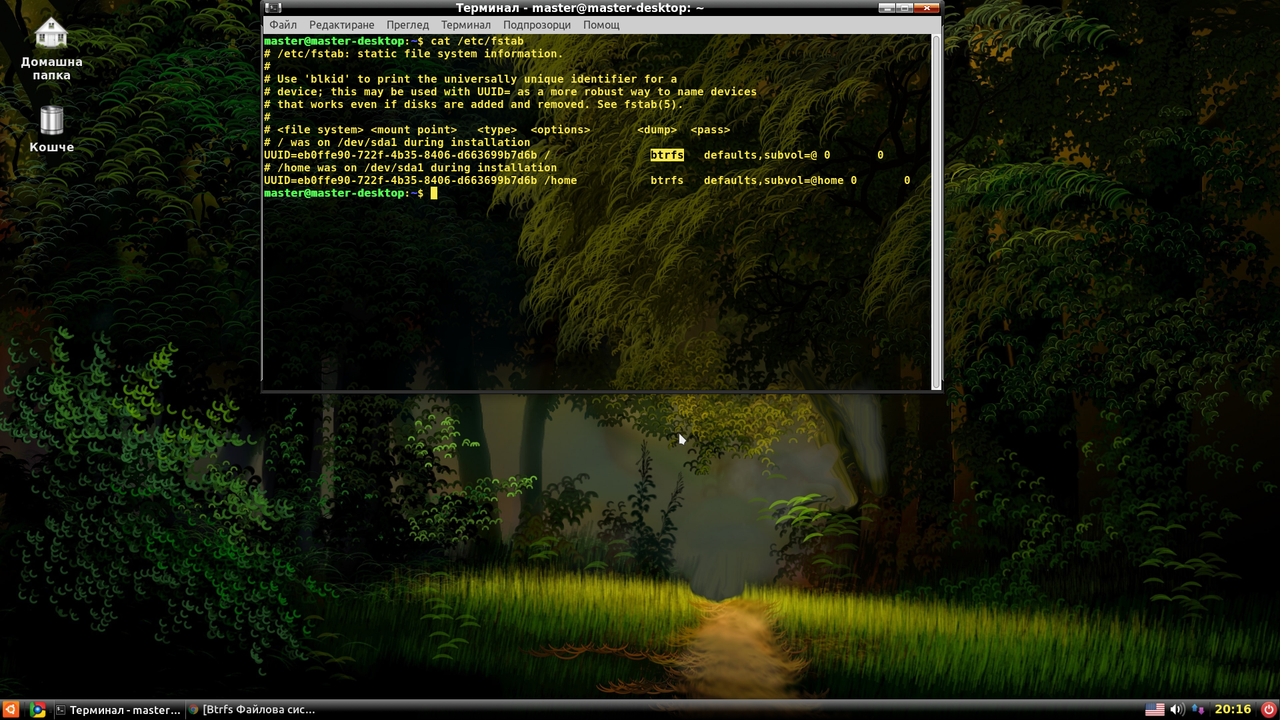Click the terminal cursor at the empty prompt

434,193
